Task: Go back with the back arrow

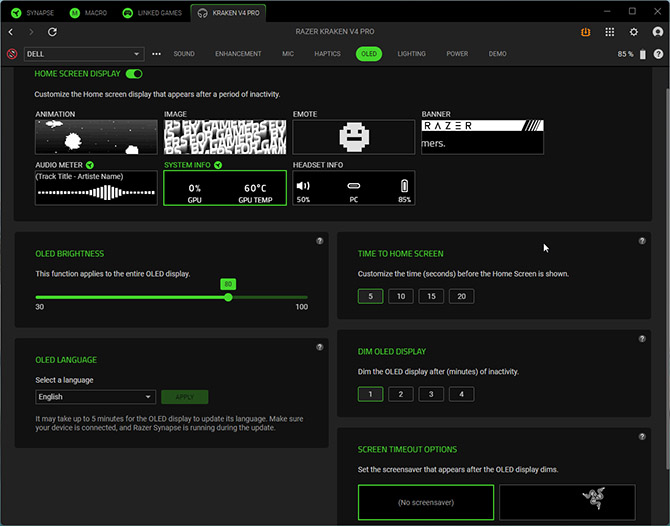Action: click(x=11, y=32)
